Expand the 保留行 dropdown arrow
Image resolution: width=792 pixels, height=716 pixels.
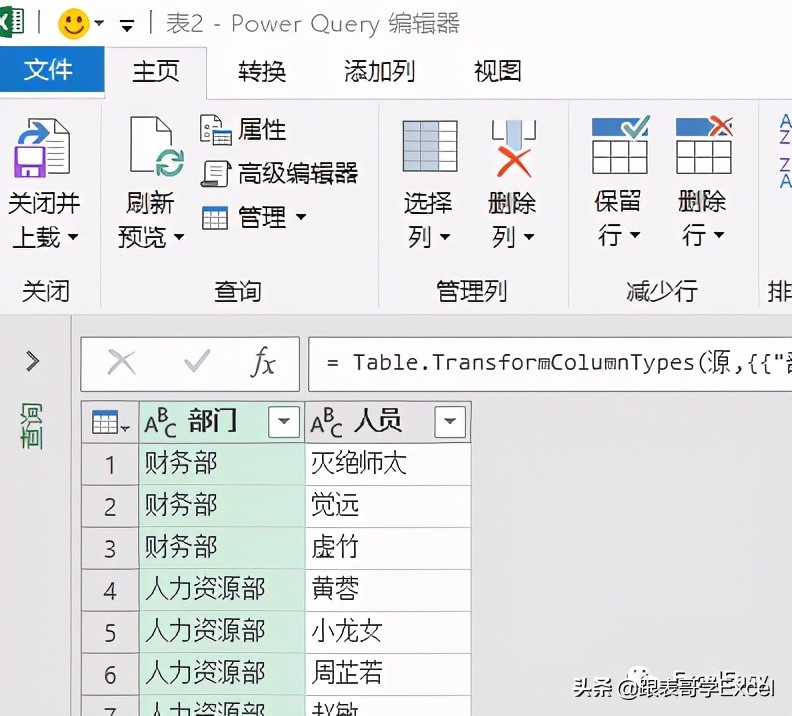[635, 235]
